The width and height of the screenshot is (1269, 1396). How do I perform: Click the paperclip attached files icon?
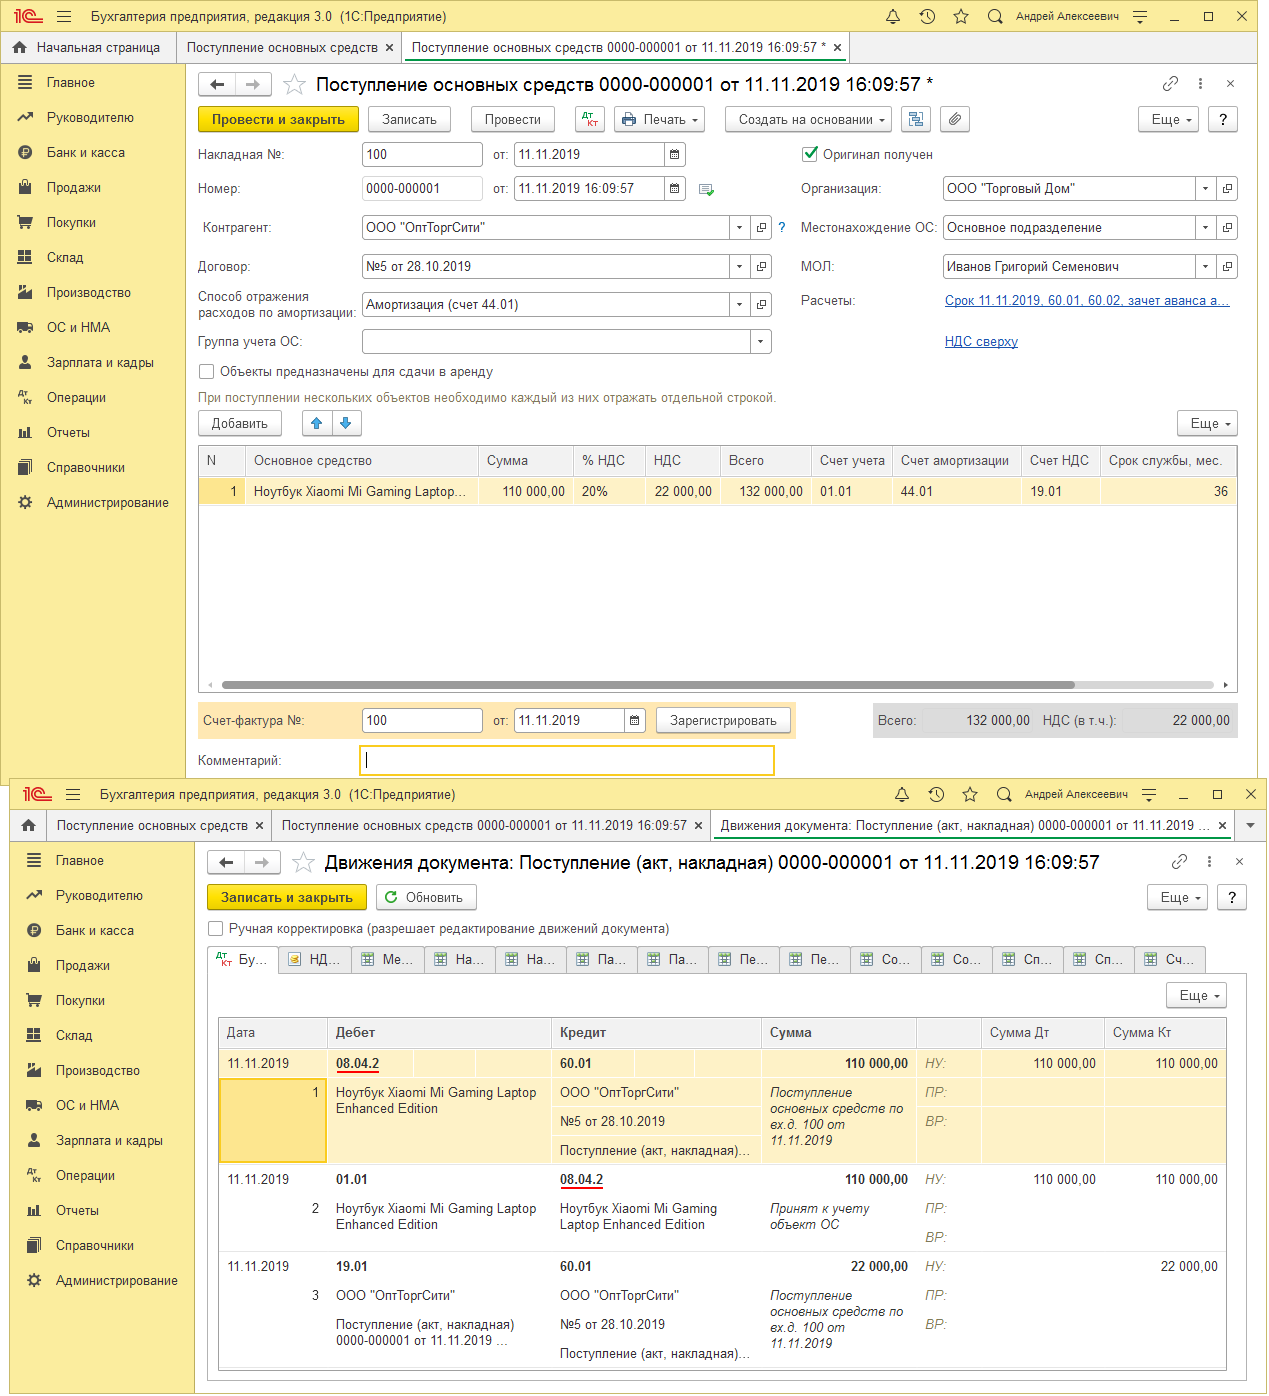click(x=955, y=119)
